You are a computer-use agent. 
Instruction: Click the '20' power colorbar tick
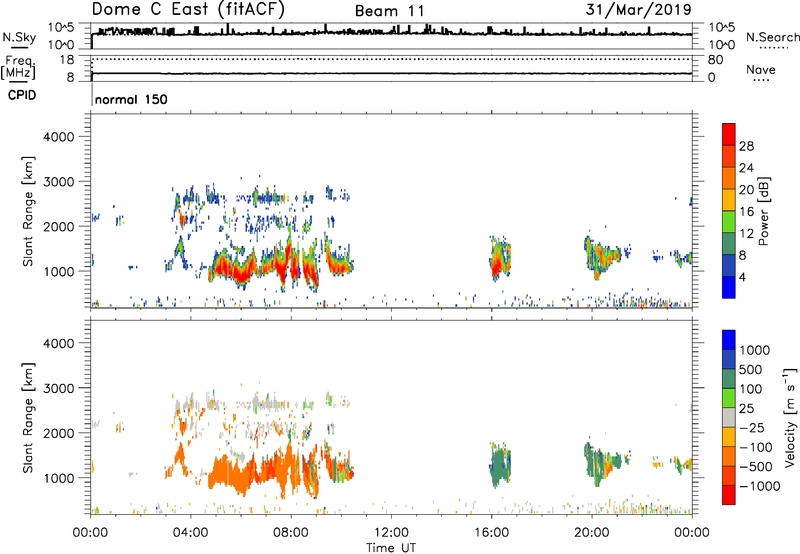(746, 190)
